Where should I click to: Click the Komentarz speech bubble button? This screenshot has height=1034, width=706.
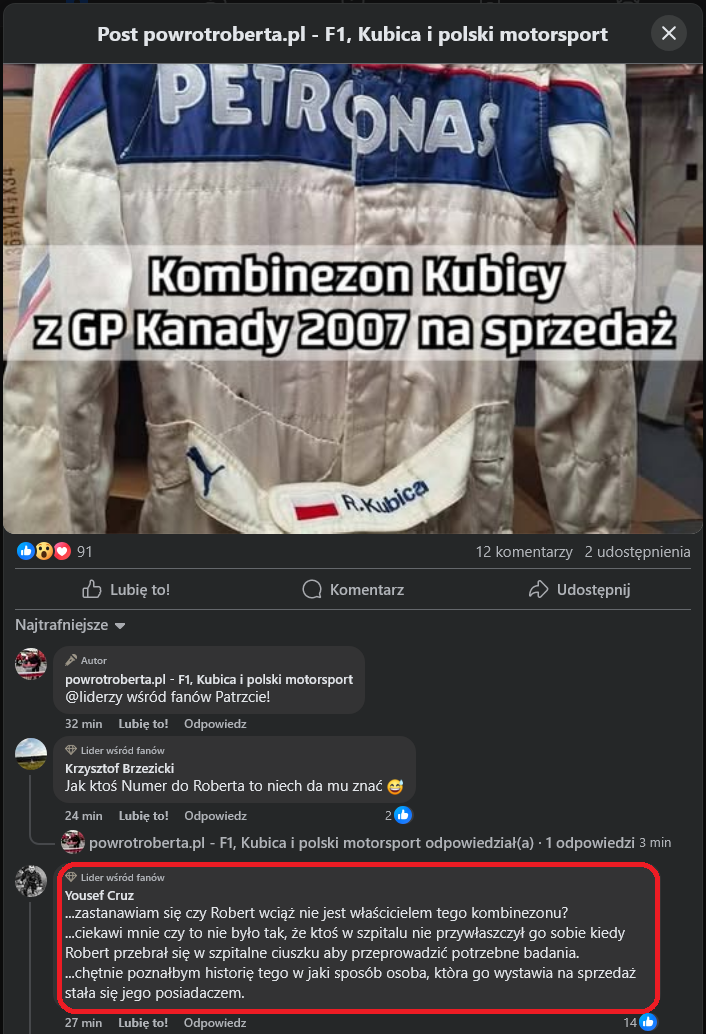(x=353, y=590)
